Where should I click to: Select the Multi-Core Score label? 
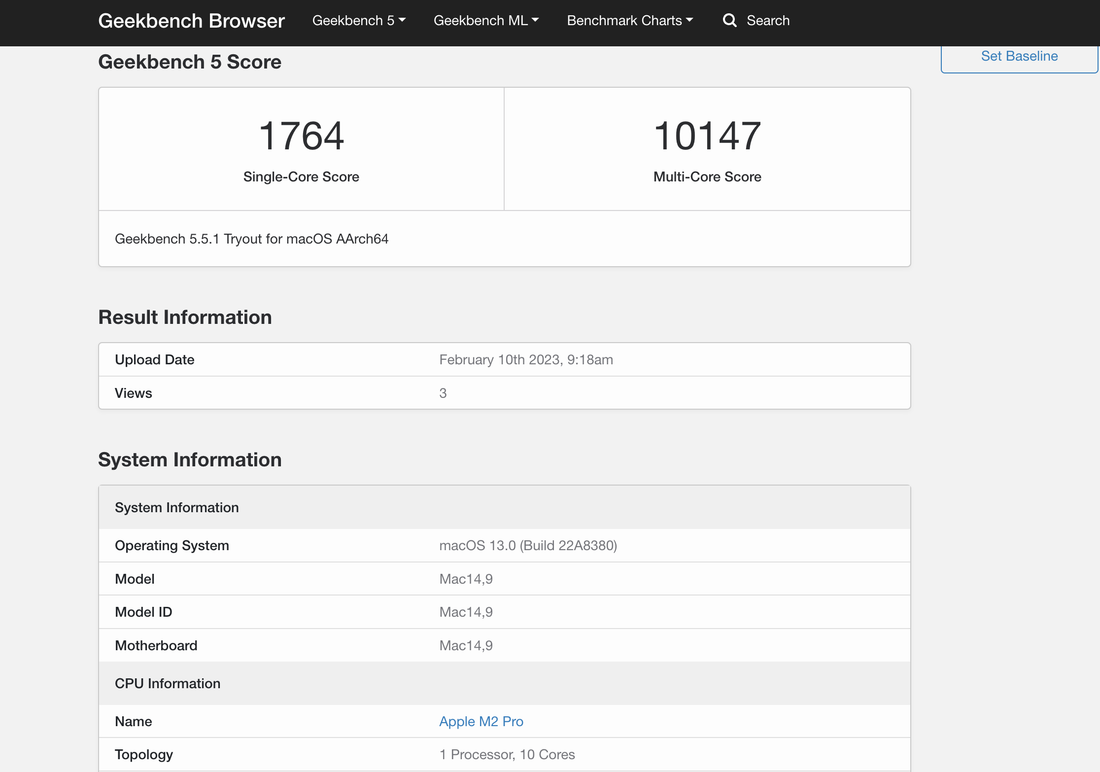tap(707, 177)
